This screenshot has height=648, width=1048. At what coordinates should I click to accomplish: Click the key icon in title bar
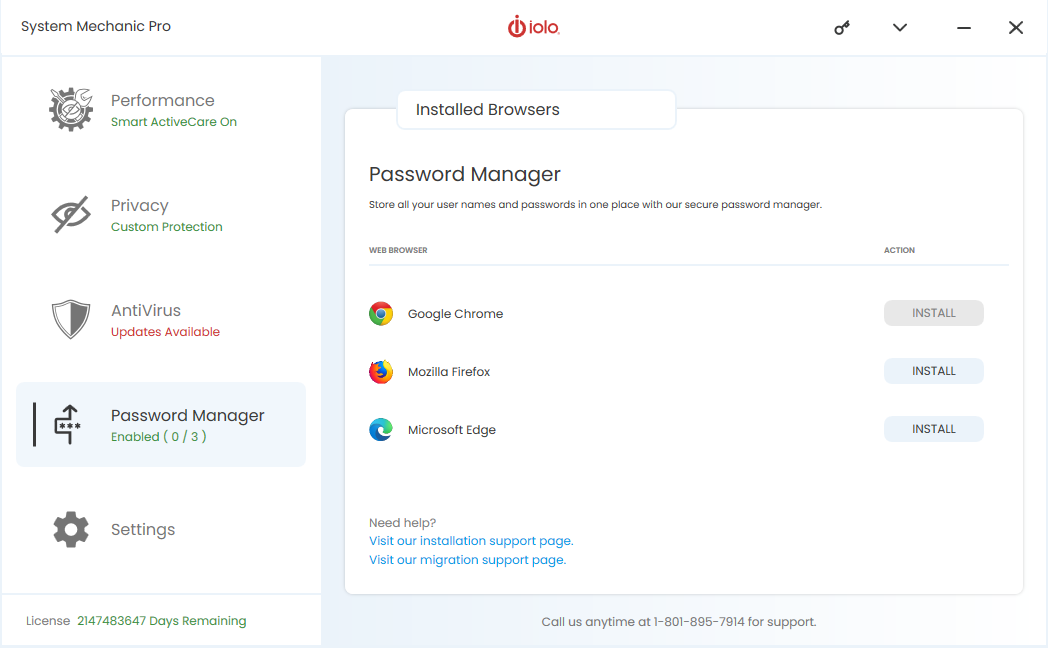tap(842, 28)
